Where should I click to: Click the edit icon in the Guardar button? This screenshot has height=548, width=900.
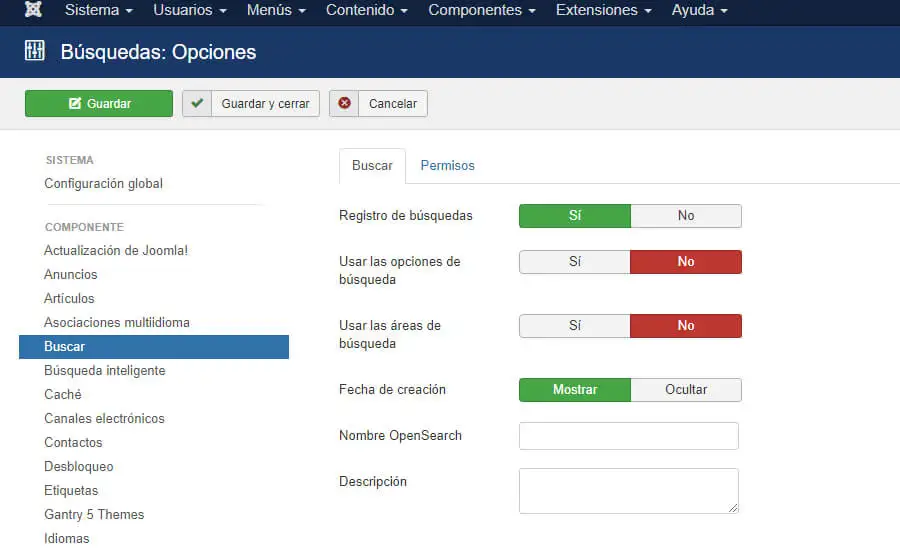click(x=75, y=103)
